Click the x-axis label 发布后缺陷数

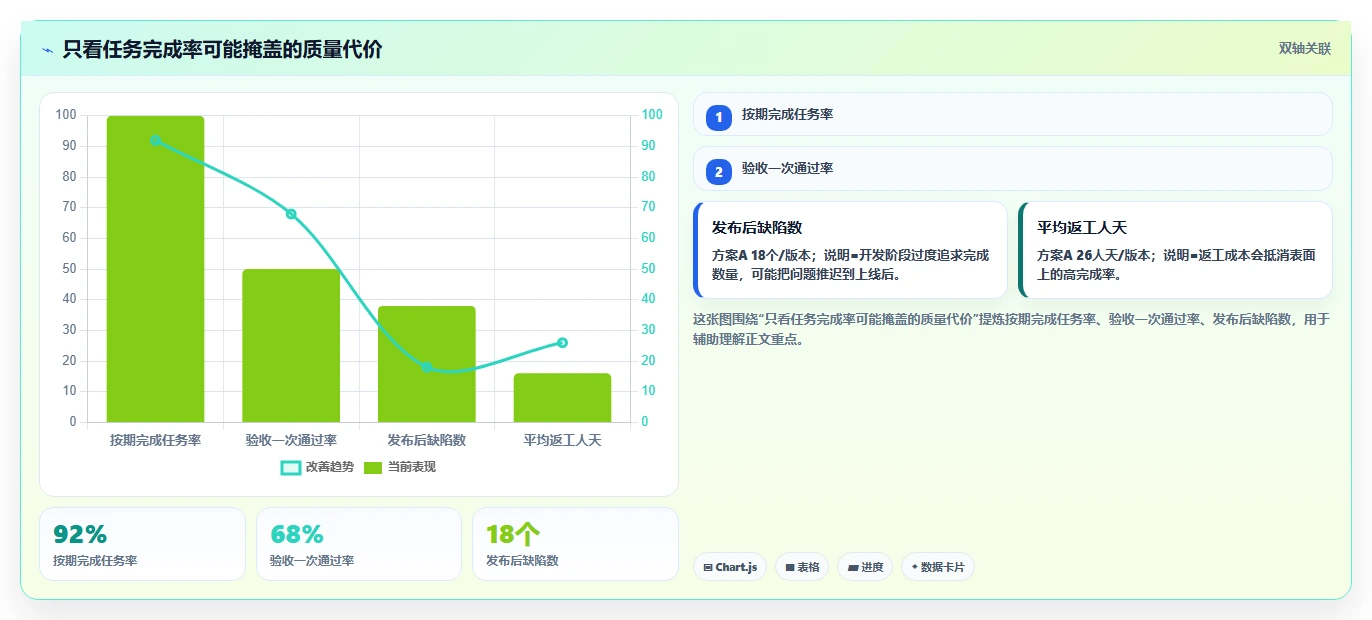pos(427,440)
